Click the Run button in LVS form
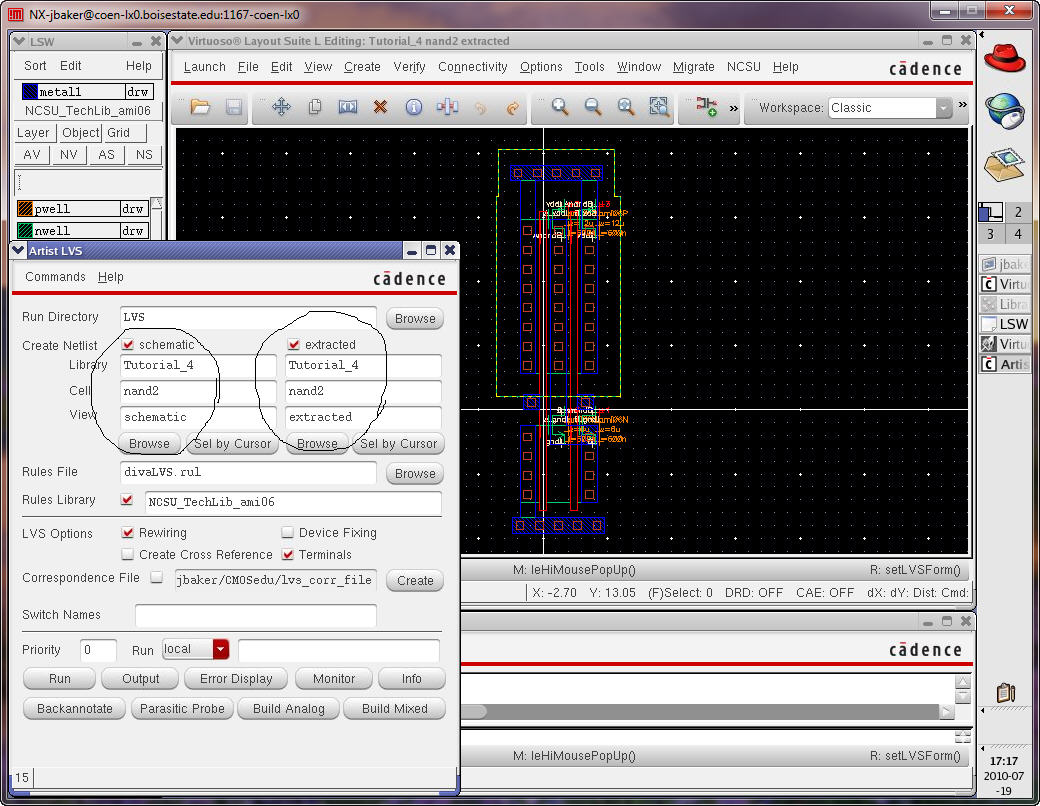 tap(60, 679)
